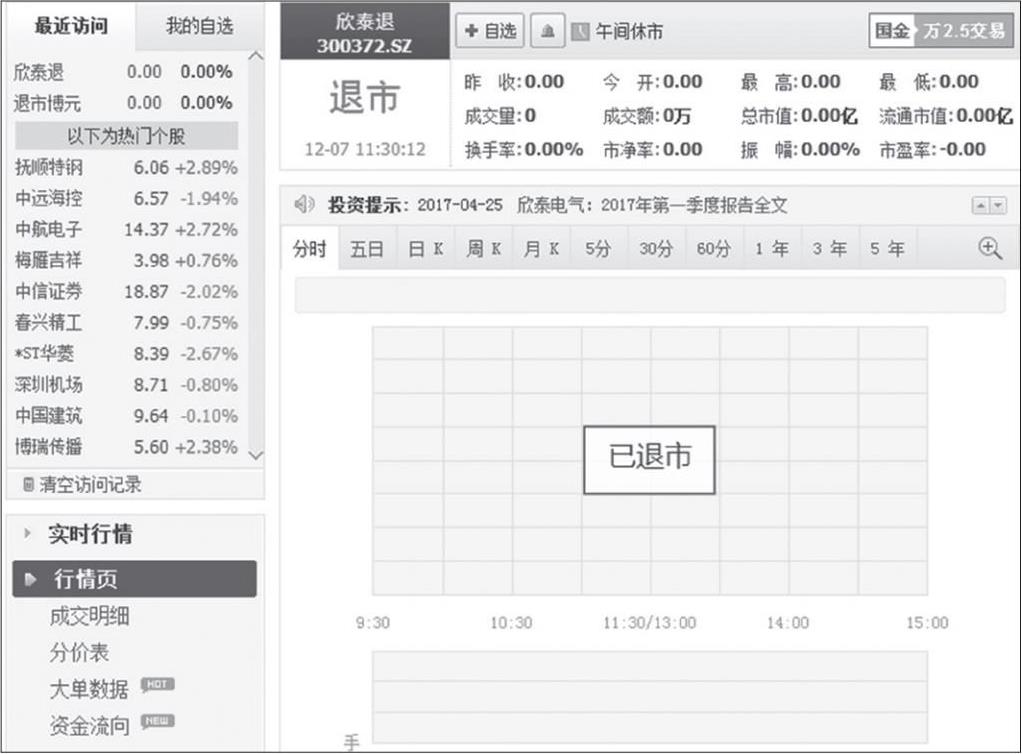The width and height of the screenshot is (1022, 754).
Task: Click the trash icon beside 清空访问记录
Action: coord(28,485)
